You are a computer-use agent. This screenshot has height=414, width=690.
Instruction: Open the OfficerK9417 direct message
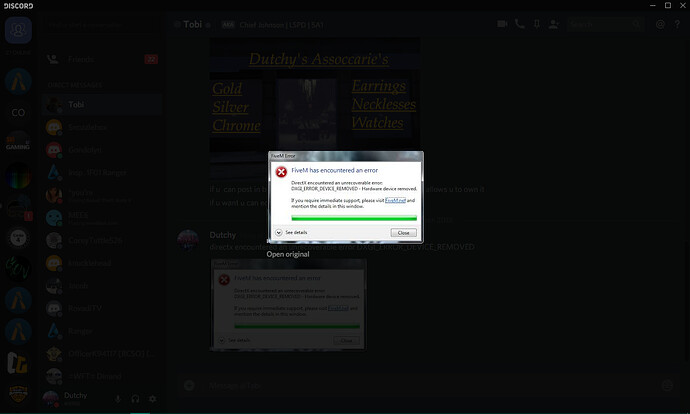[x=102, y=354]
